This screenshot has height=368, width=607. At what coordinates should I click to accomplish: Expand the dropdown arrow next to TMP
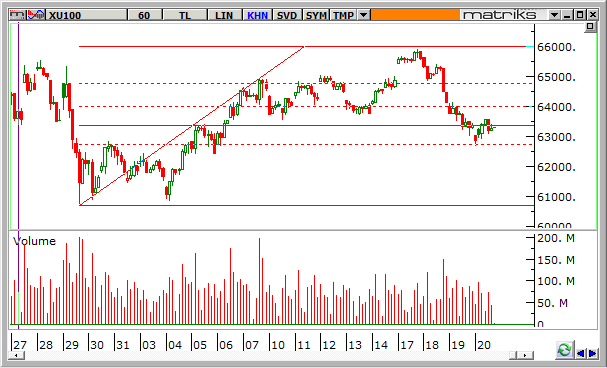click(363, 15)
